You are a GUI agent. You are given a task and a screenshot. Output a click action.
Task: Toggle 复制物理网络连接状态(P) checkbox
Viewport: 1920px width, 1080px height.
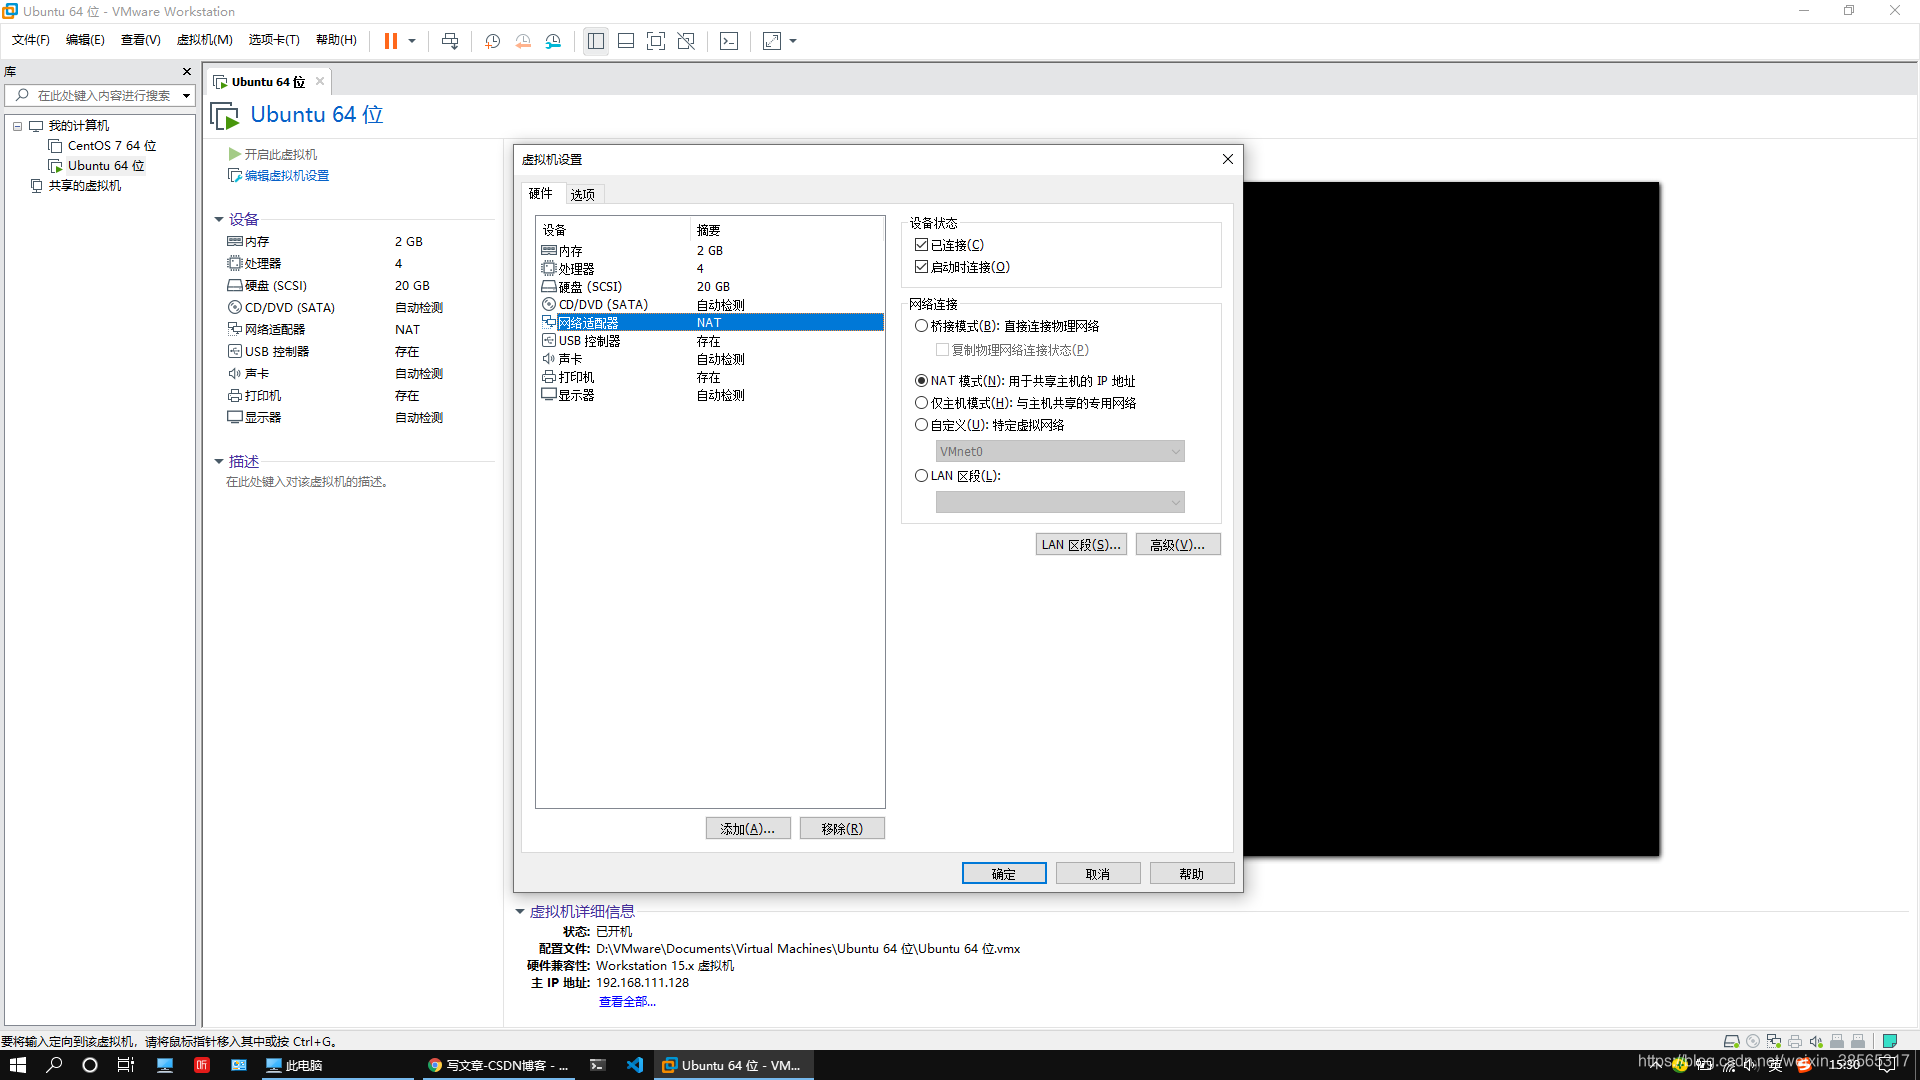[942, 350]
